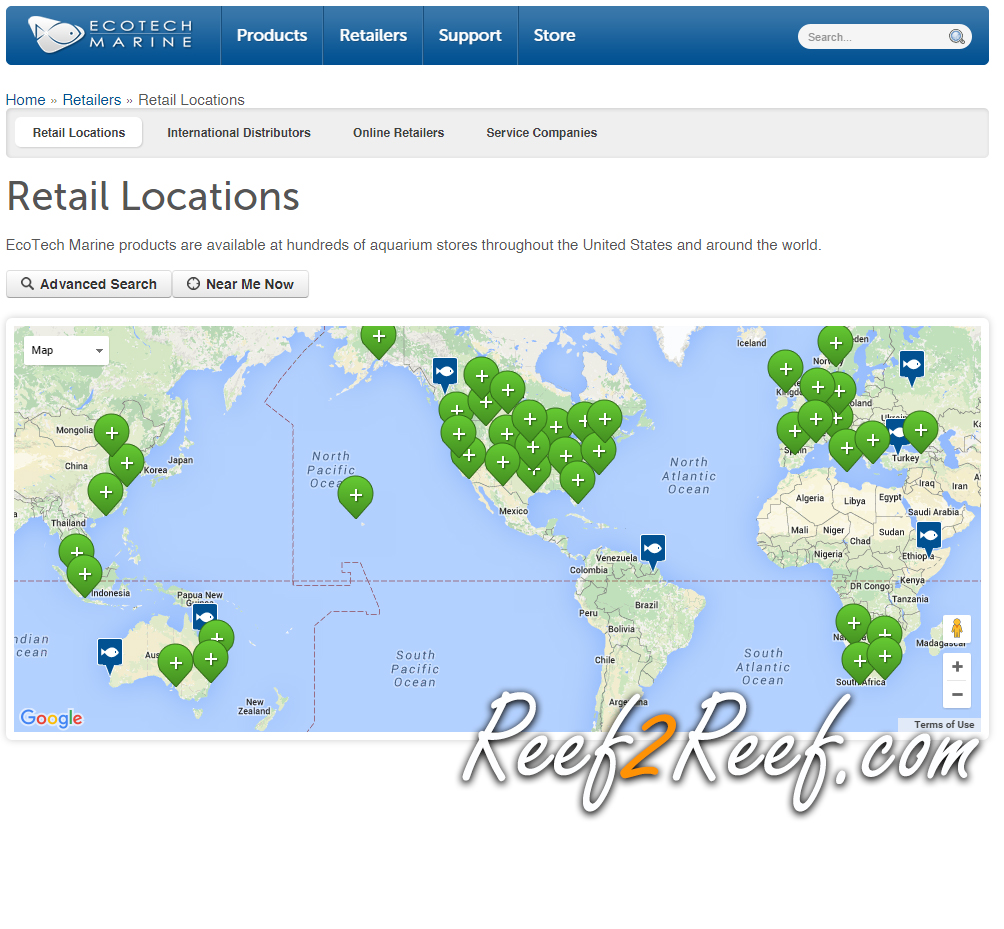
Task: Switch to Online Retailers tab
Action: pos(398,133)
